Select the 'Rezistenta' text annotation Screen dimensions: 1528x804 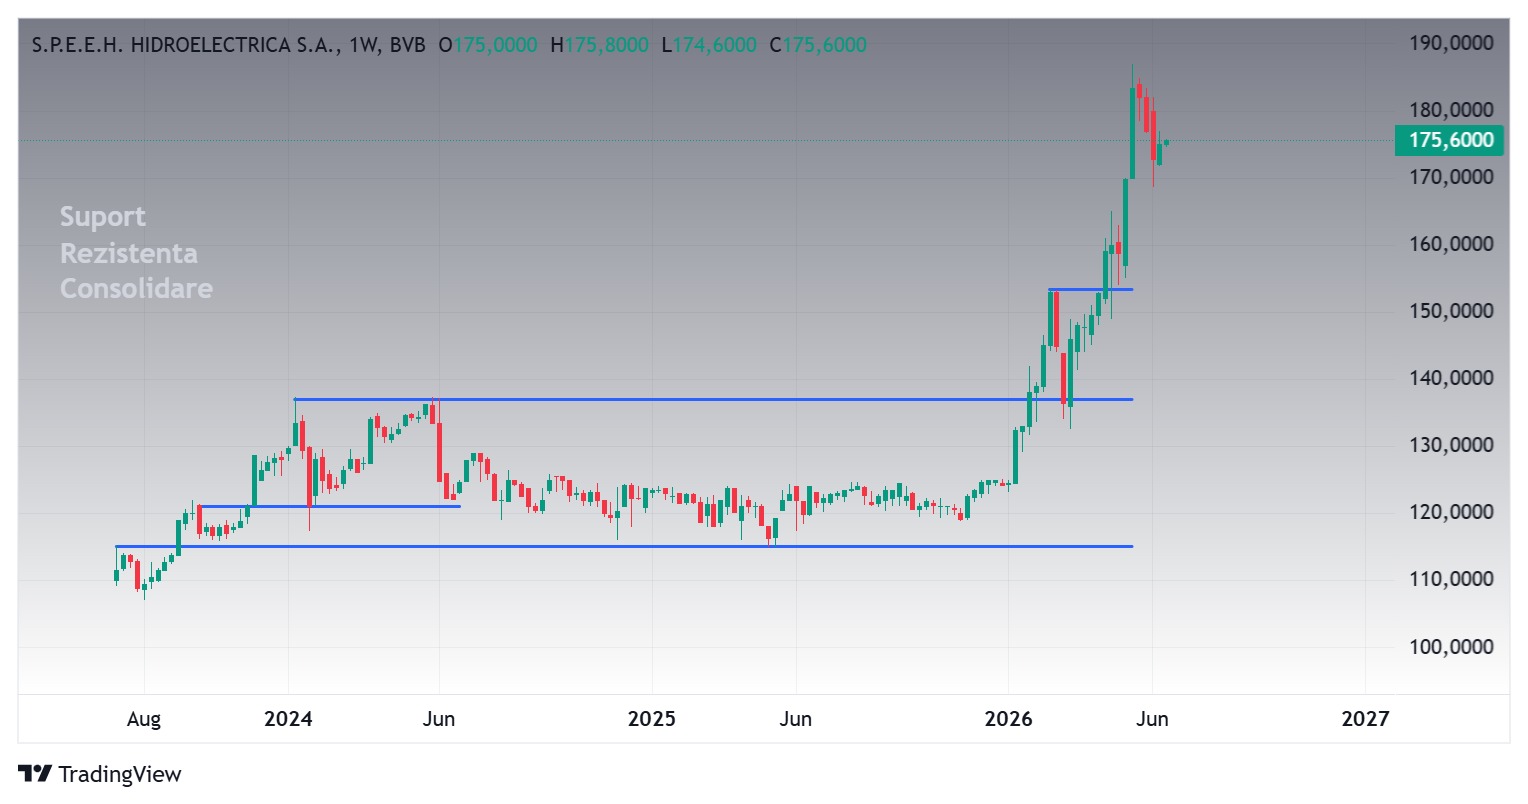point(128,253)
